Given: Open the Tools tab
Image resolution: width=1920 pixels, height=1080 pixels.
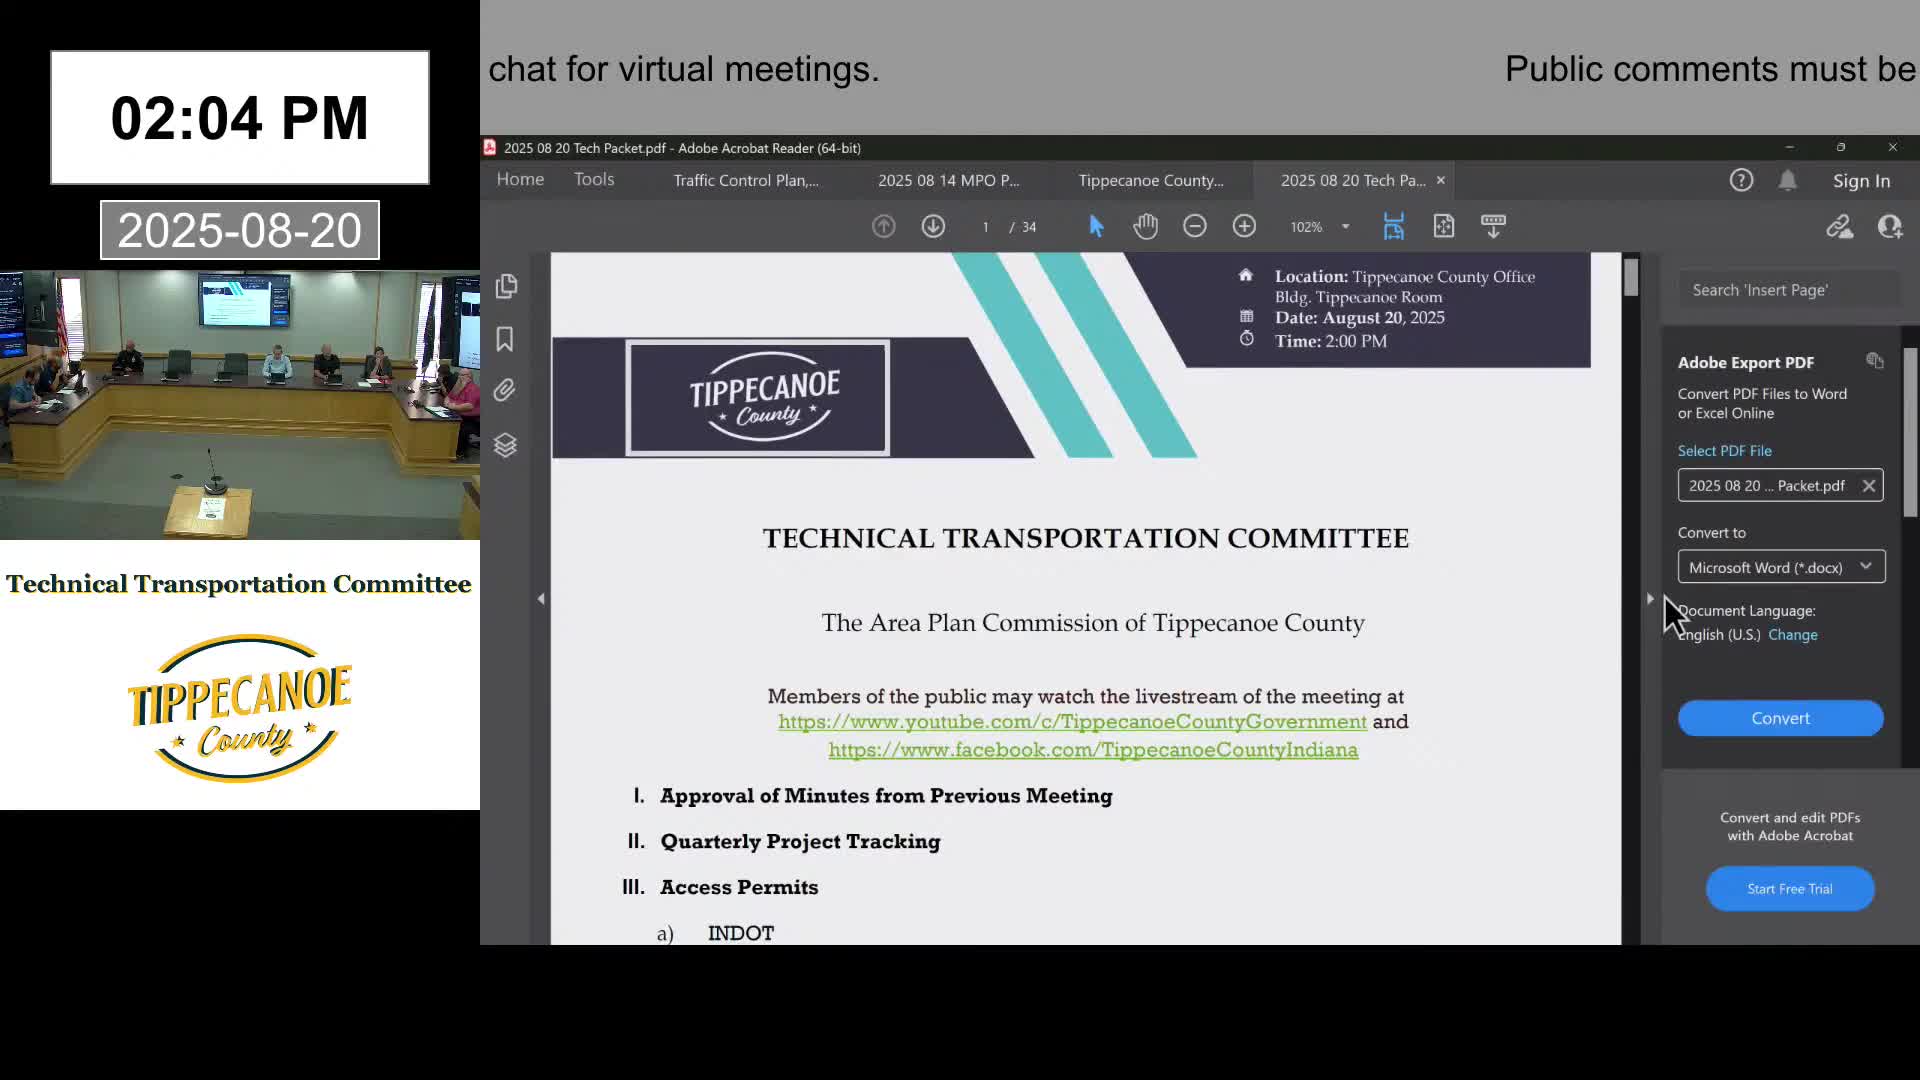Looking at the screenshot, I should pos(594,180).
